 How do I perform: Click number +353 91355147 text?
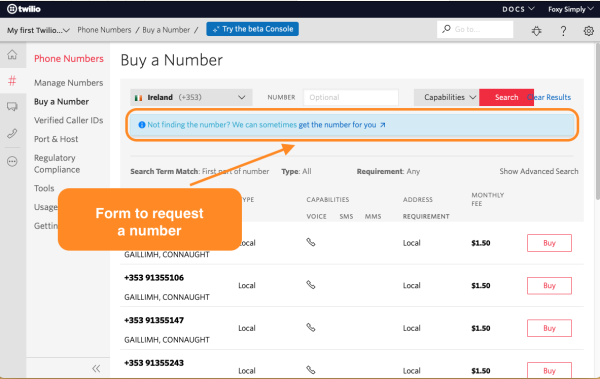click(154, 320)
